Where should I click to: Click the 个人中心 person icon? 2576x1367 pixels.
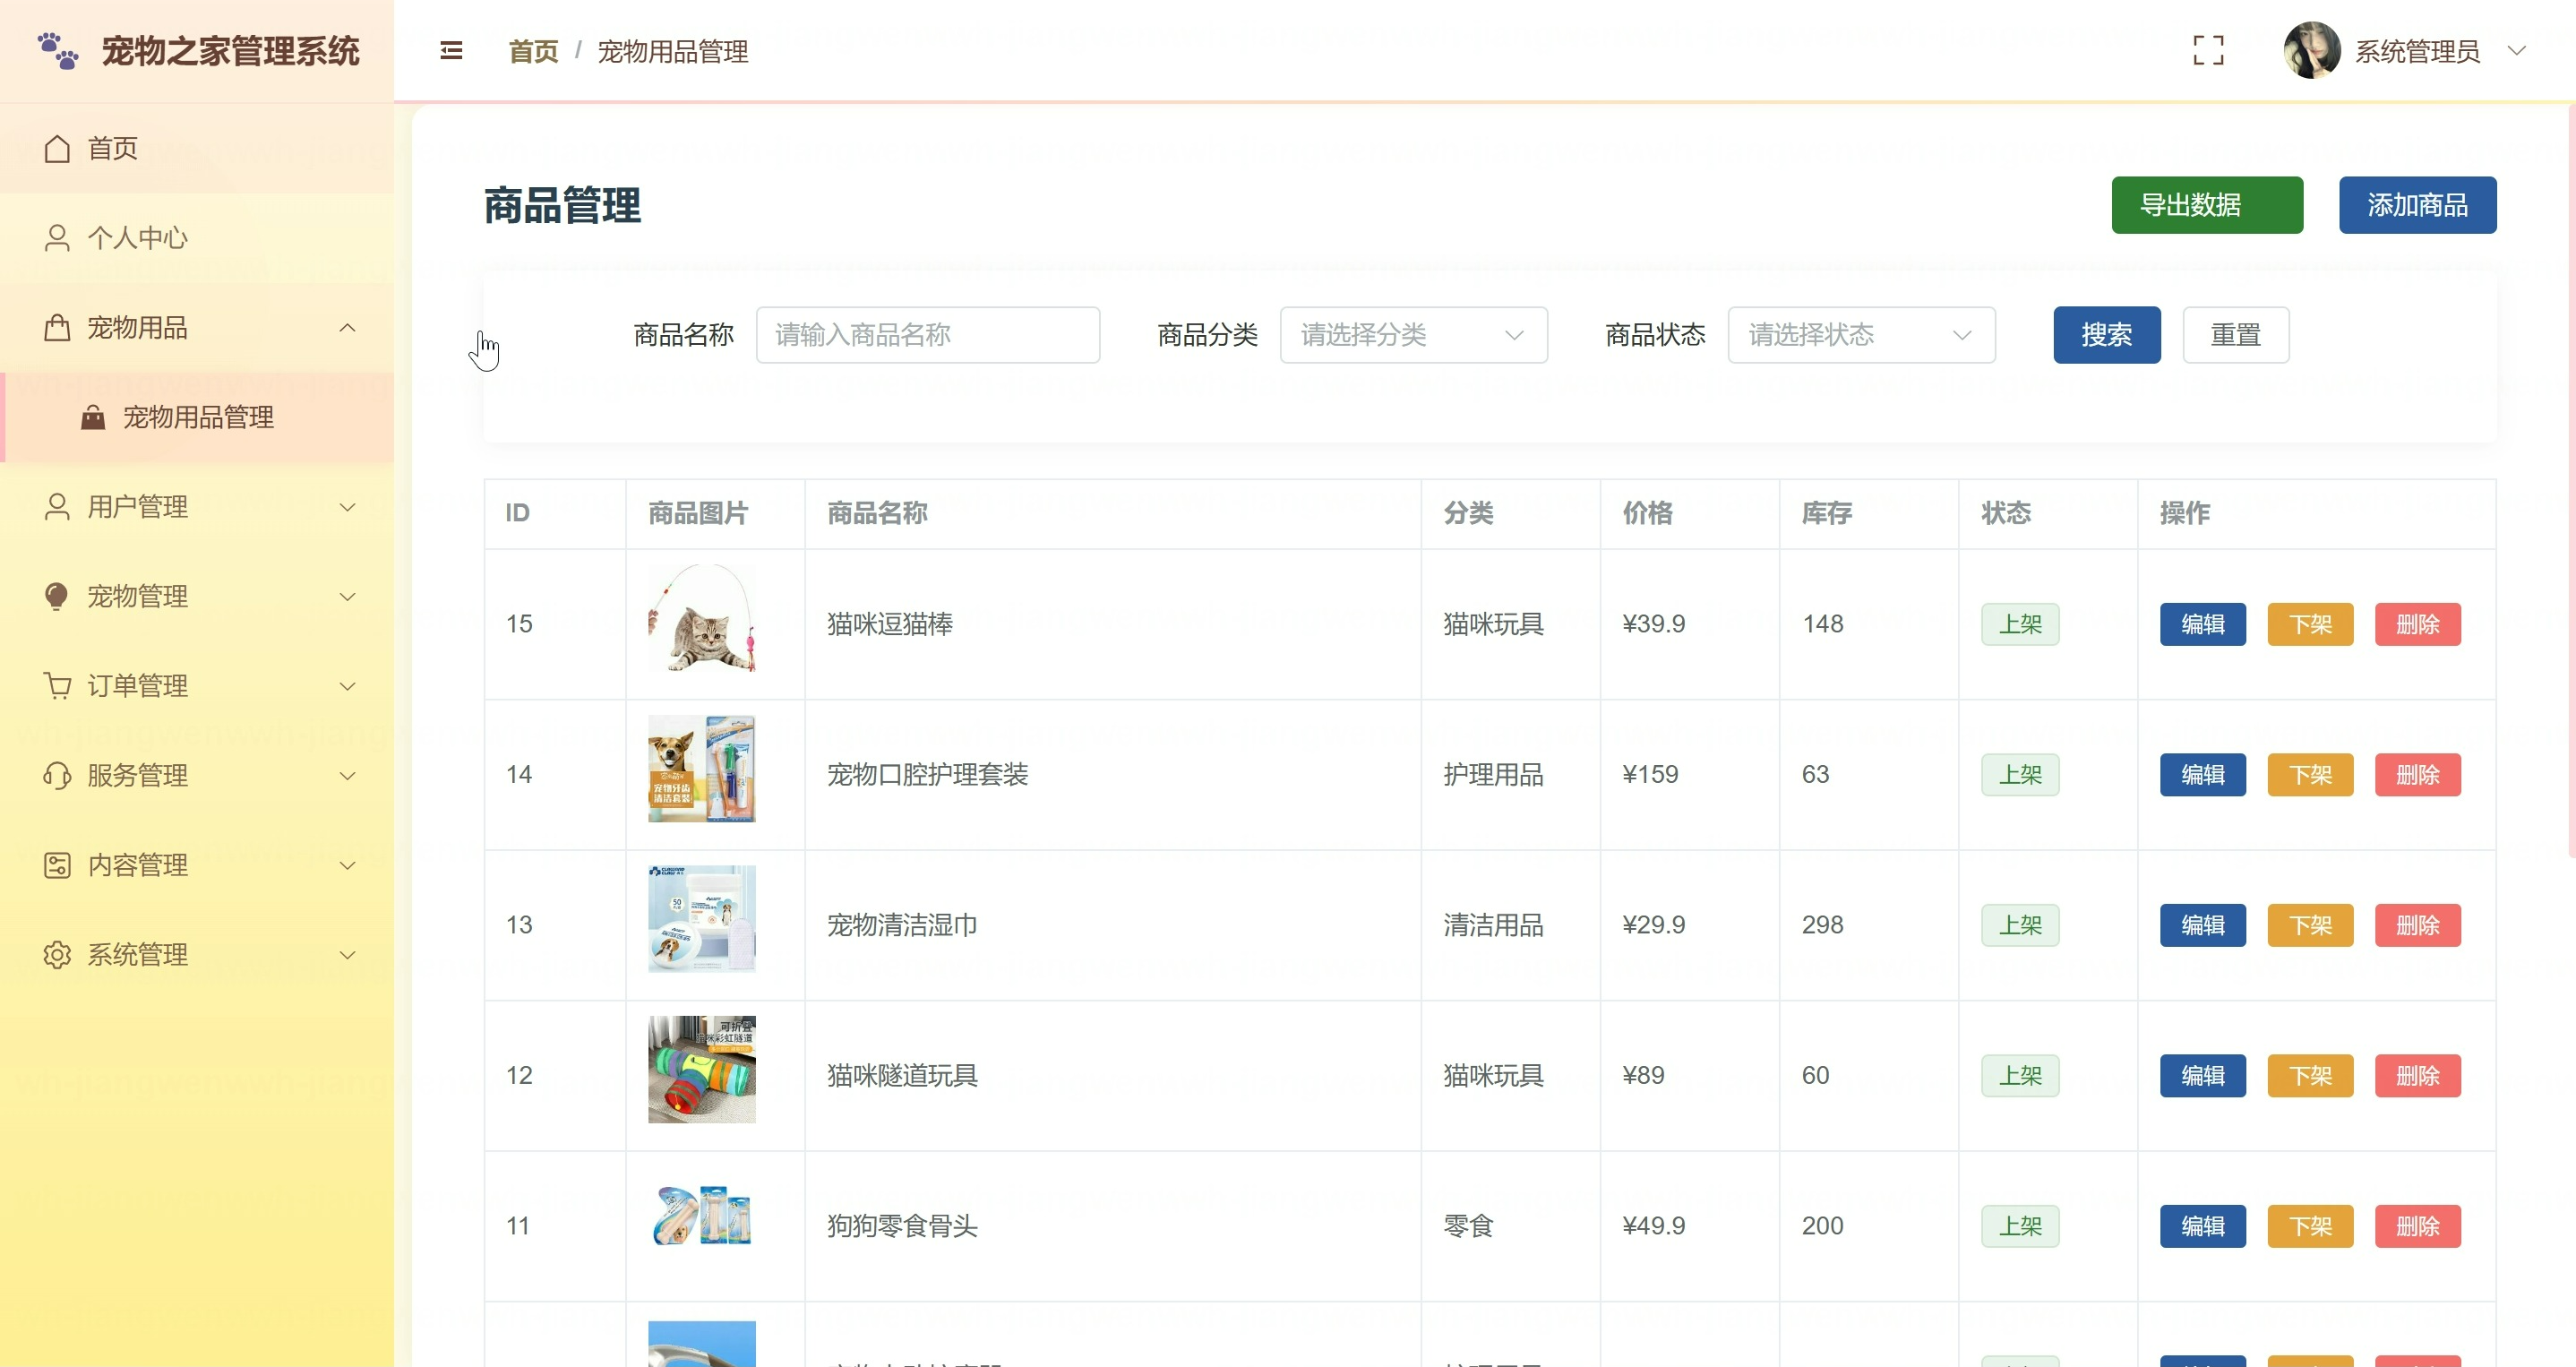57,238
